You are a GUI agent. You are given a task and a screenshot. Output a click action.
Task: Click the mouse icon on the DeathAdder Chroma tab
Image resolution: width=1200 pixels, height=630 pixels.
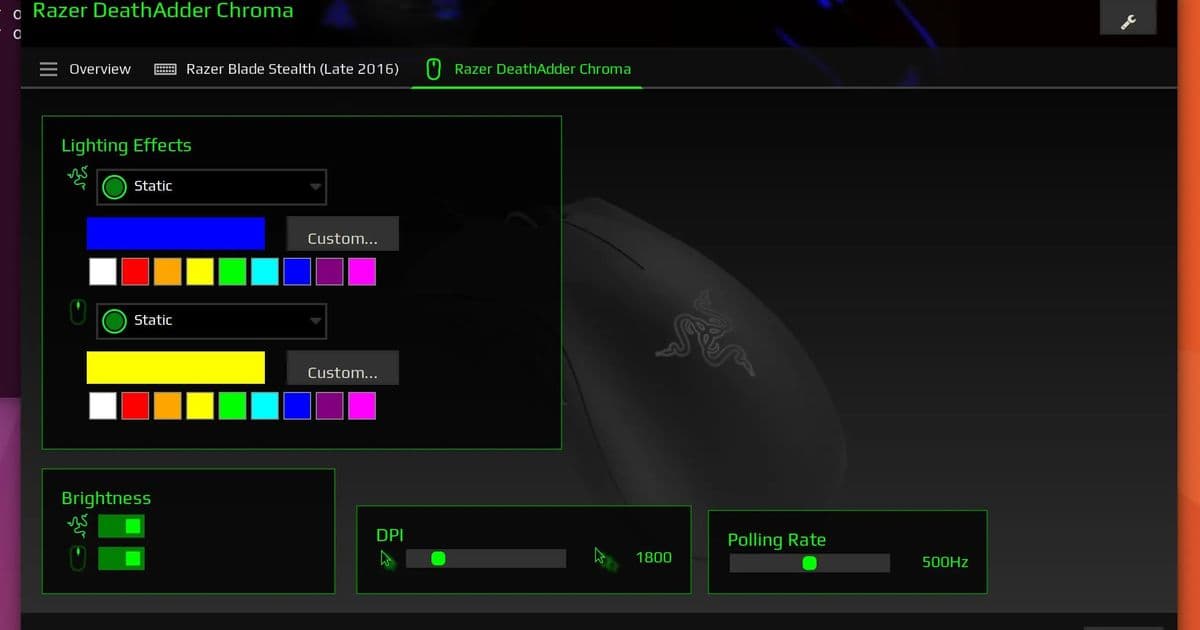[432, 69]
